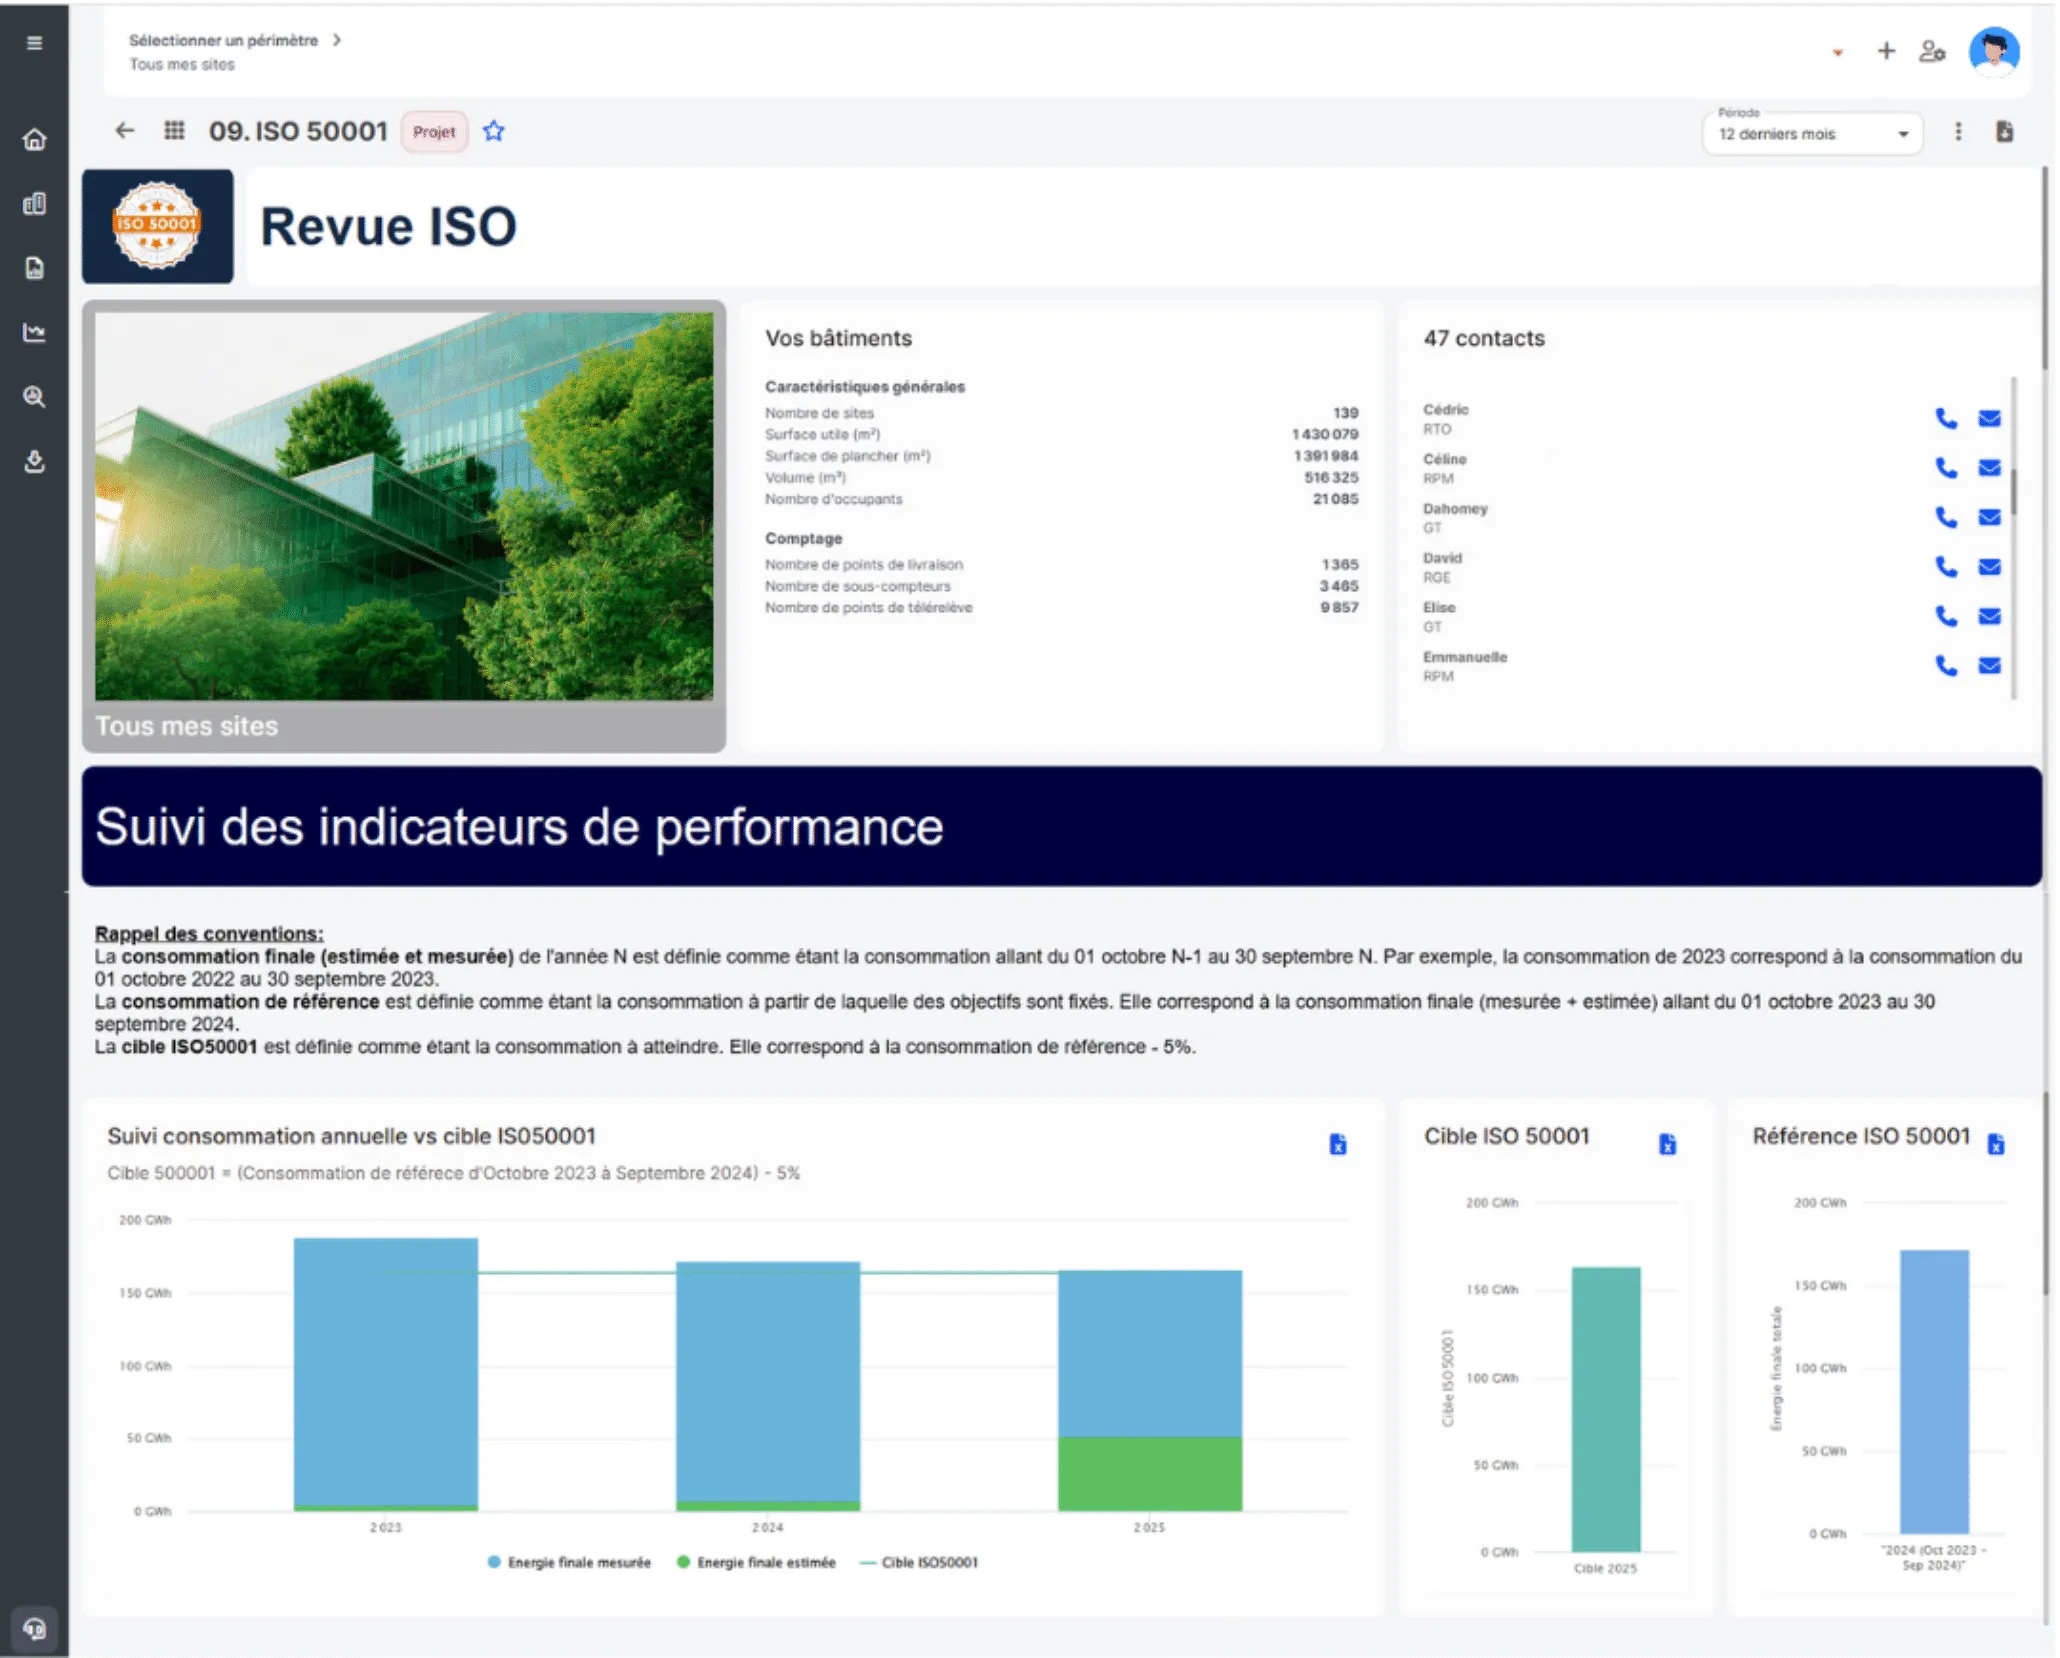Collapse the sidebar with the hamburger menu
This screenshot has width=2060, height=1658.
point(35,43)
